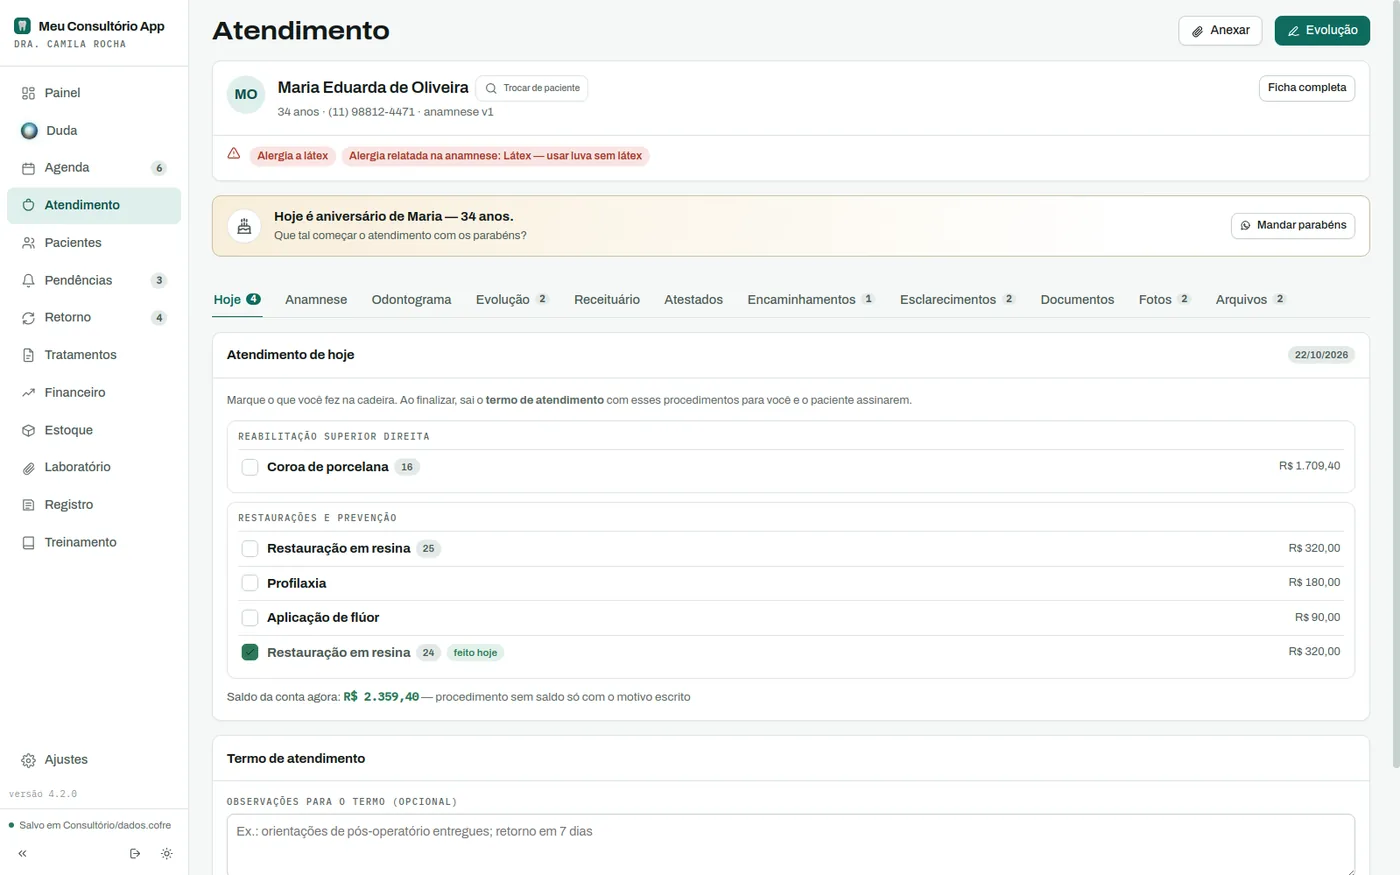
Task: Open Painel from the sidebar
Action: (x=94, y=93)
